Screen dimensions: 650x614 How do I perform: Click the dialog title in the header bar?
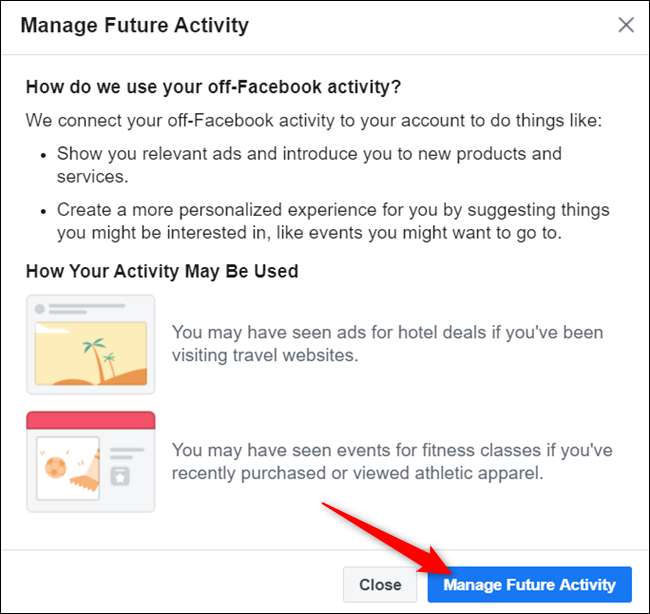(x=135, y=25)
